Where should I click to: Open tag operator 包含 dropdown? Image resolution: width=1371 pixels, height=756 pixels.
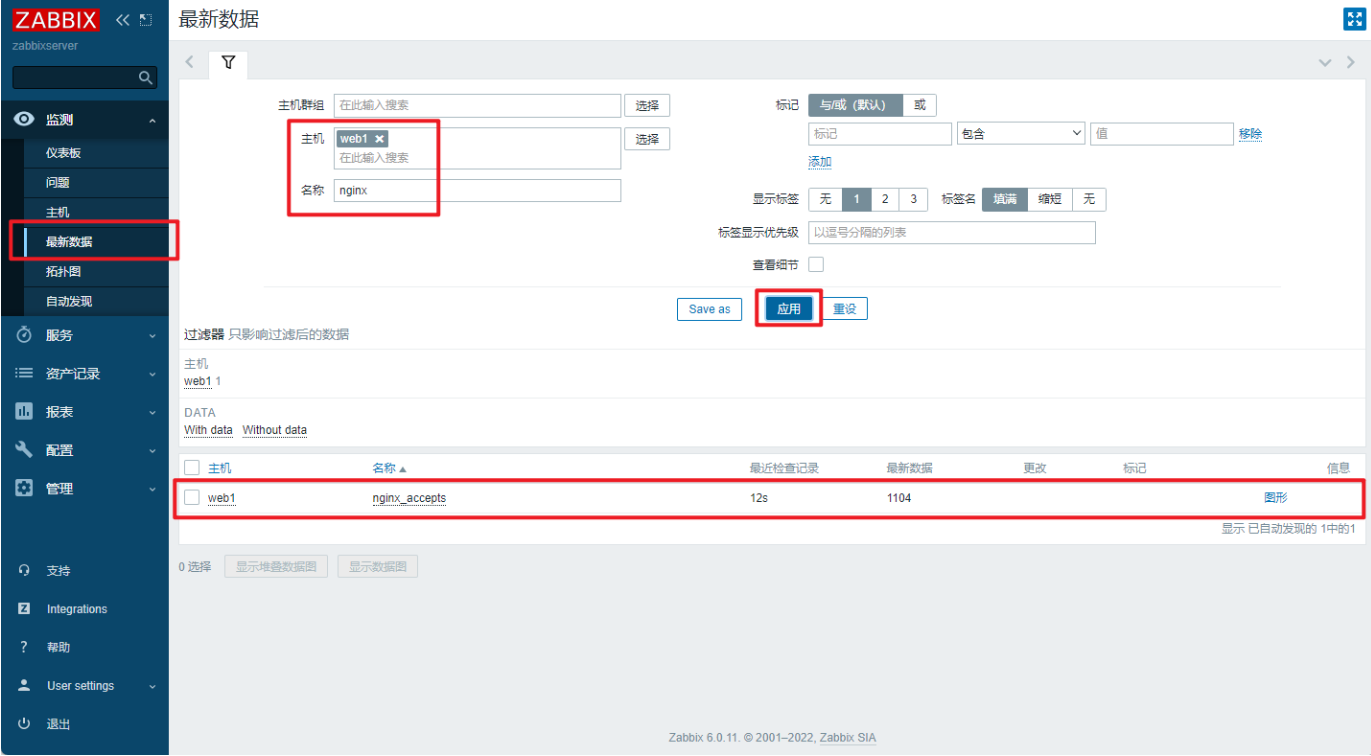tap(1021, 134)
